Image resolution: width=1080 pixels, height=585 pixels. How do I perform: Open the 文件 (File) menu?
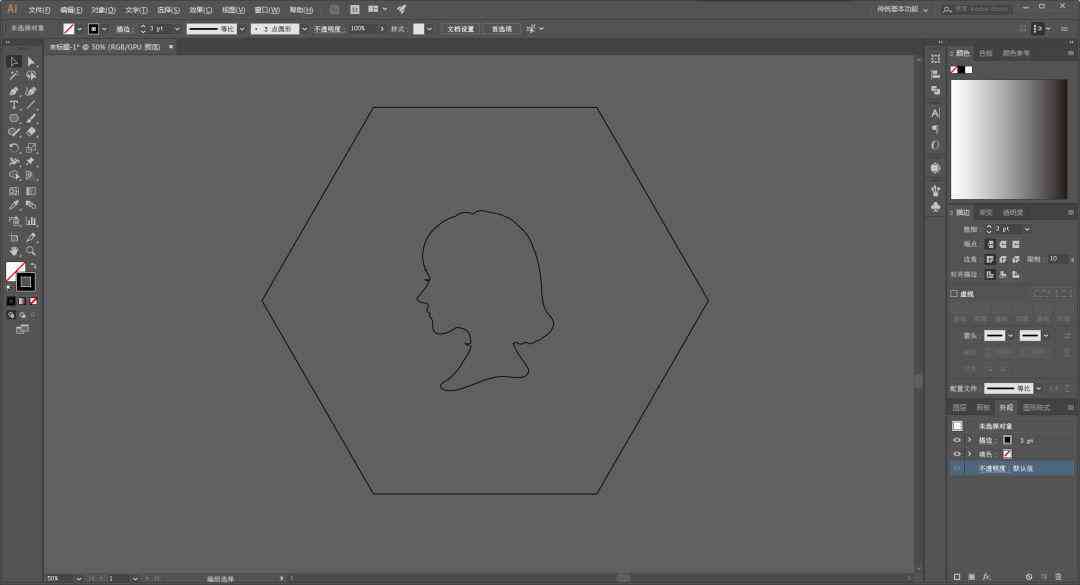(x=39, y=10)
